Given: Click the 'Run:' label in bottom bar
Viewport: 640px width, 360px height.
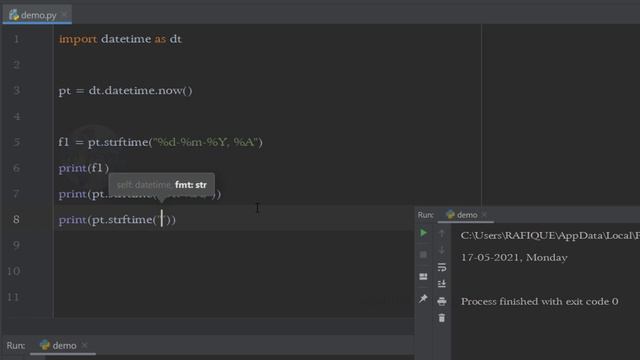Looking at the screenshot, I should click(x=16, y=345).
